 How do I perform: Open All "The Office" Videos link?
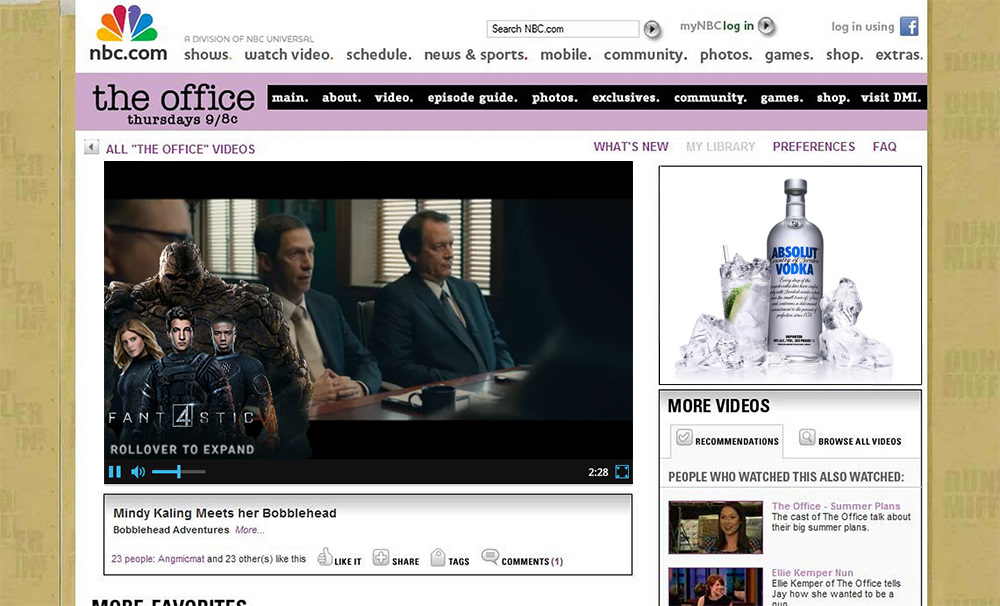click(180, 149)
